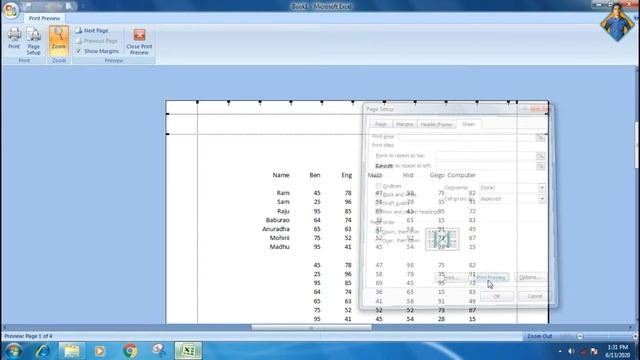Image resolution: width=640 pixels, height=360 pixels.
Task: Open Windows Start menu
Action: (x=13, y=351)
